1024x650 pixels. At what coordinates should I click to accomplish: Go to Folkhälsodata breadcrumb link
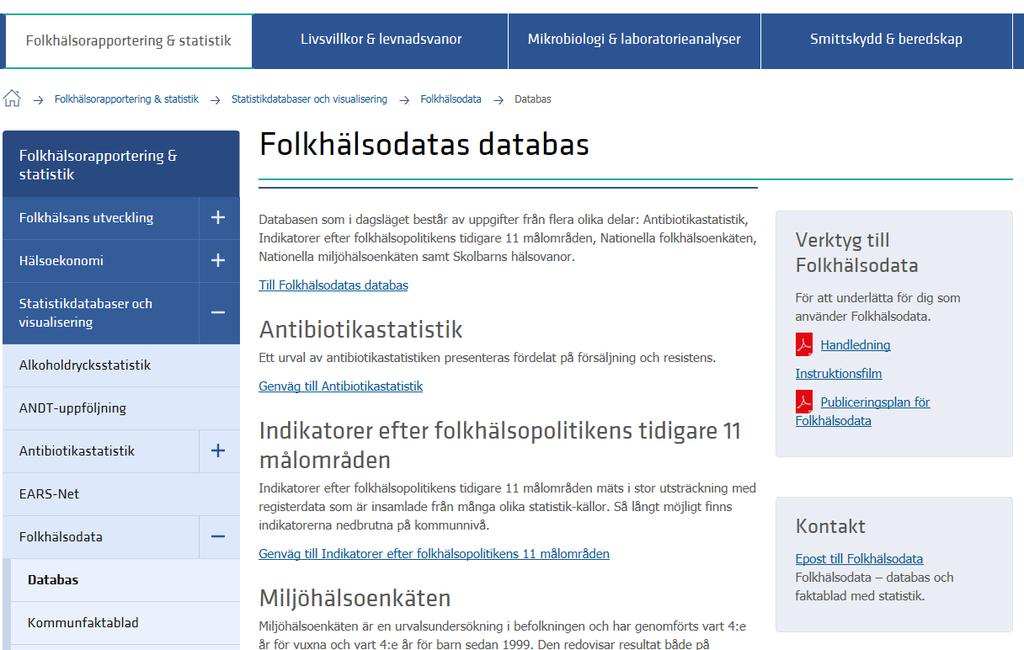coord(451,99)
